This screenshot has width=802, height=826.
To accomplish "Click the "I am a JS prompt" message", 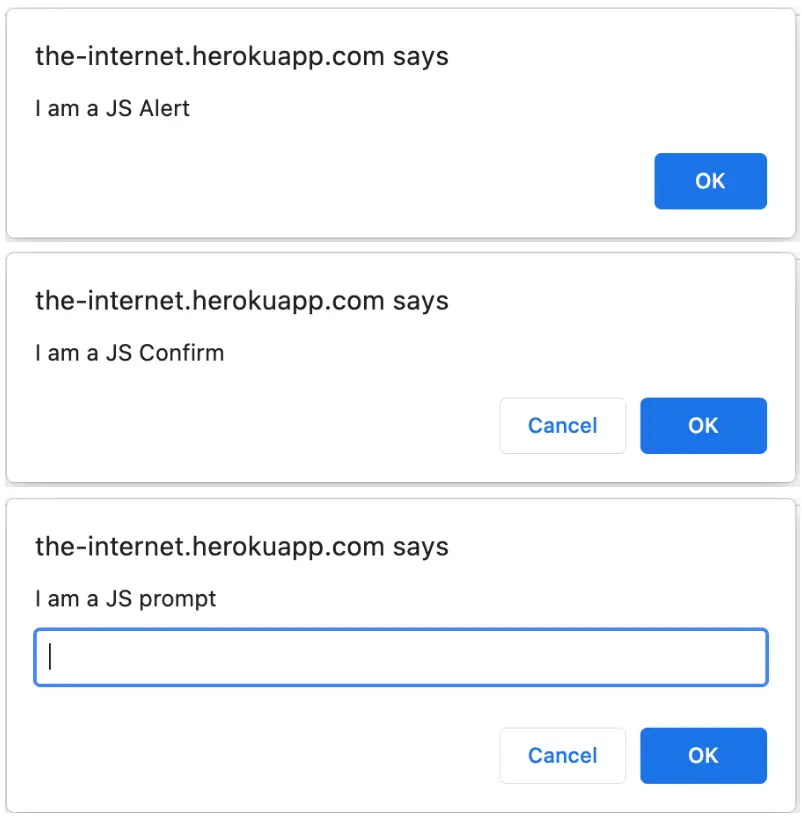I will coord(125,599).
